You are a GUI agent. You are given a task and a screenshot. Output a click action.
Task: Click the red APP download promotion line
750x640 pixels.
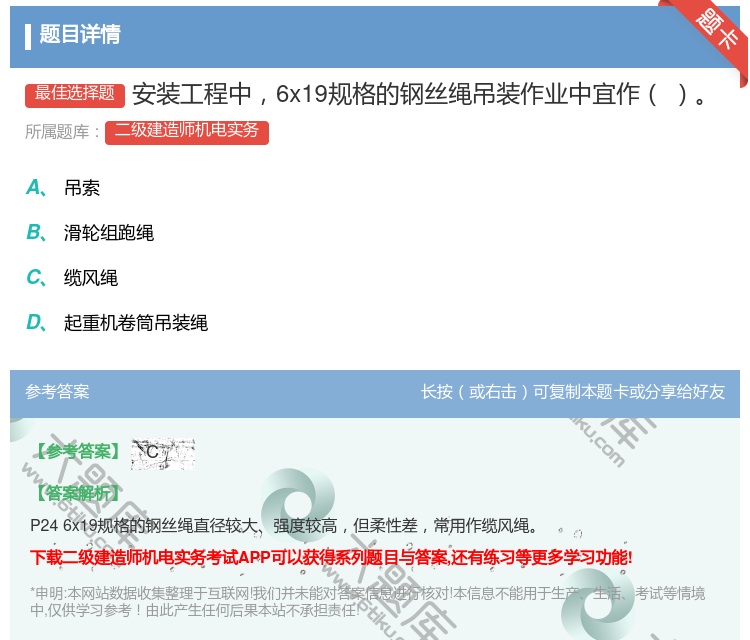331,558
